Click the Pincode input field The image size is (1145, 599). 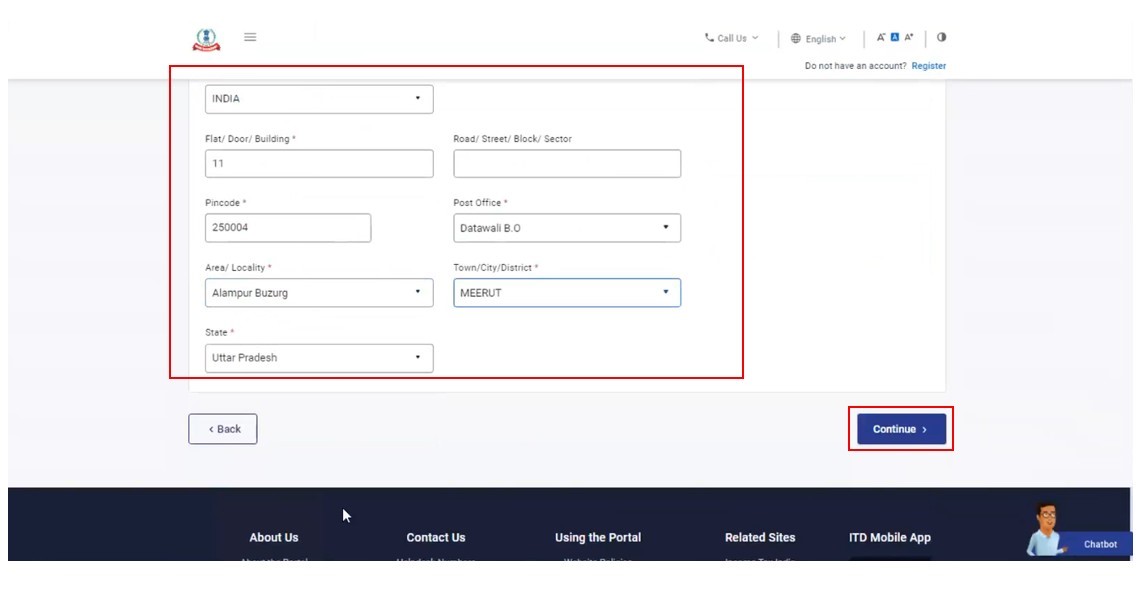pos(288,228)
